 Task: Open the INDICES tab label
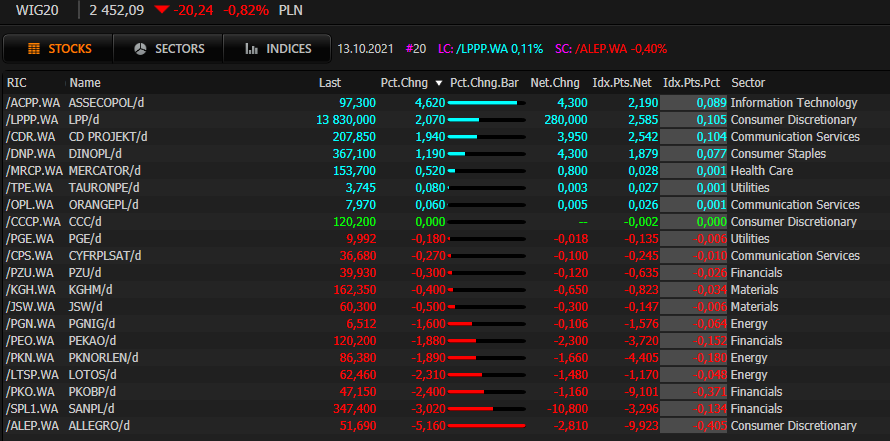[288, 49]
